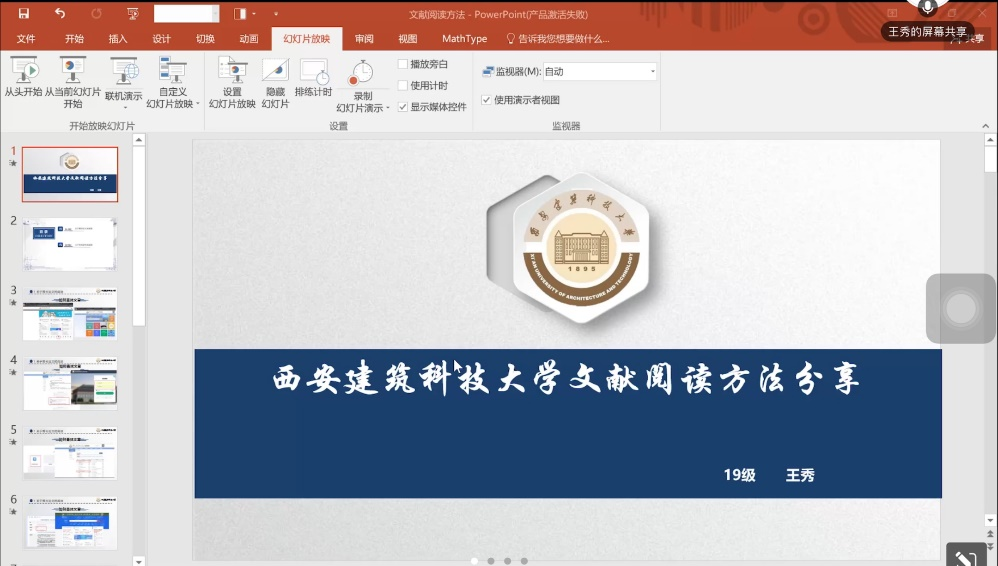Enable 播放旁白 checkbox
998x566 pixels.
403,64
